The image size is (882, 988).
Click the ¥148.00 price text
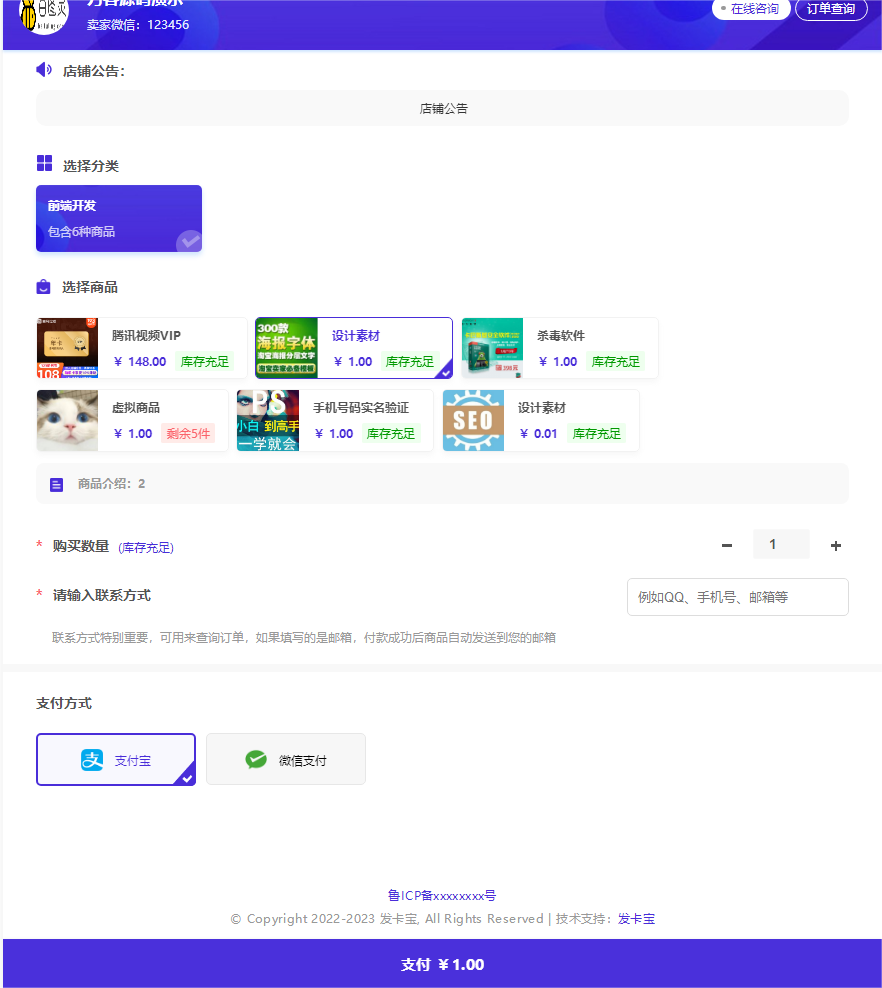[x=140, y=362]
